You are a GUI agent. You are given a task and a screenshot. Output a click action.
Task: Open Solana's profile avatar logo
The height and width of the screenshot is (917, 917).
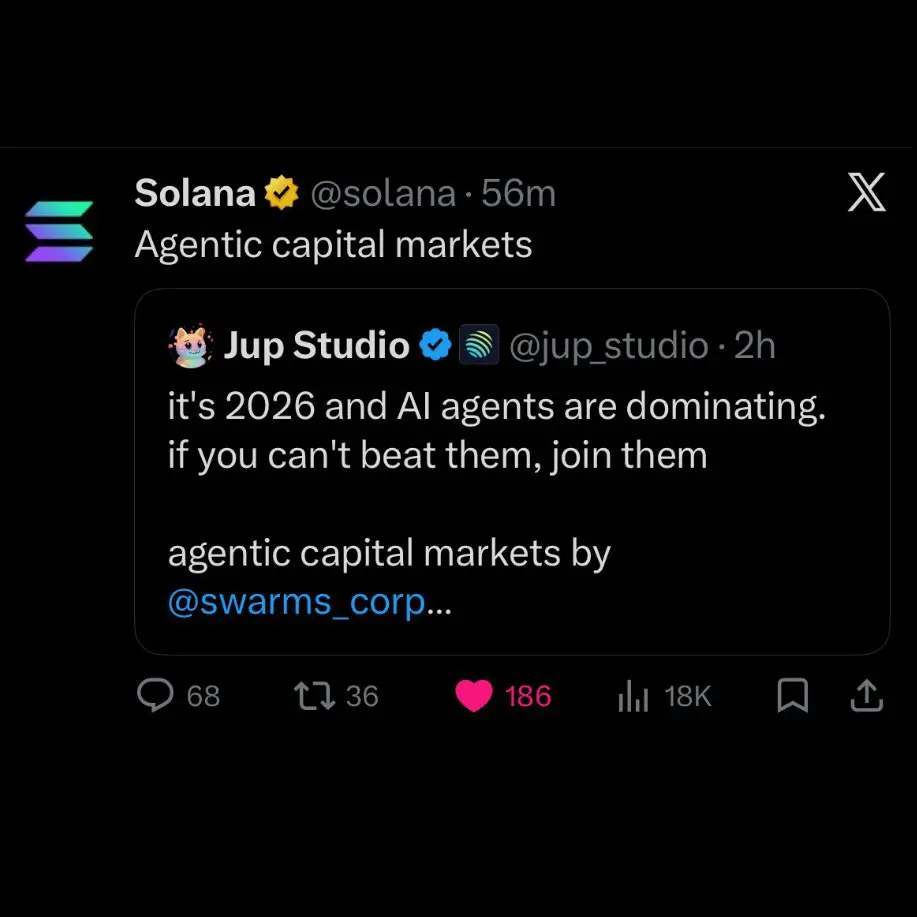tap(59, 232)
